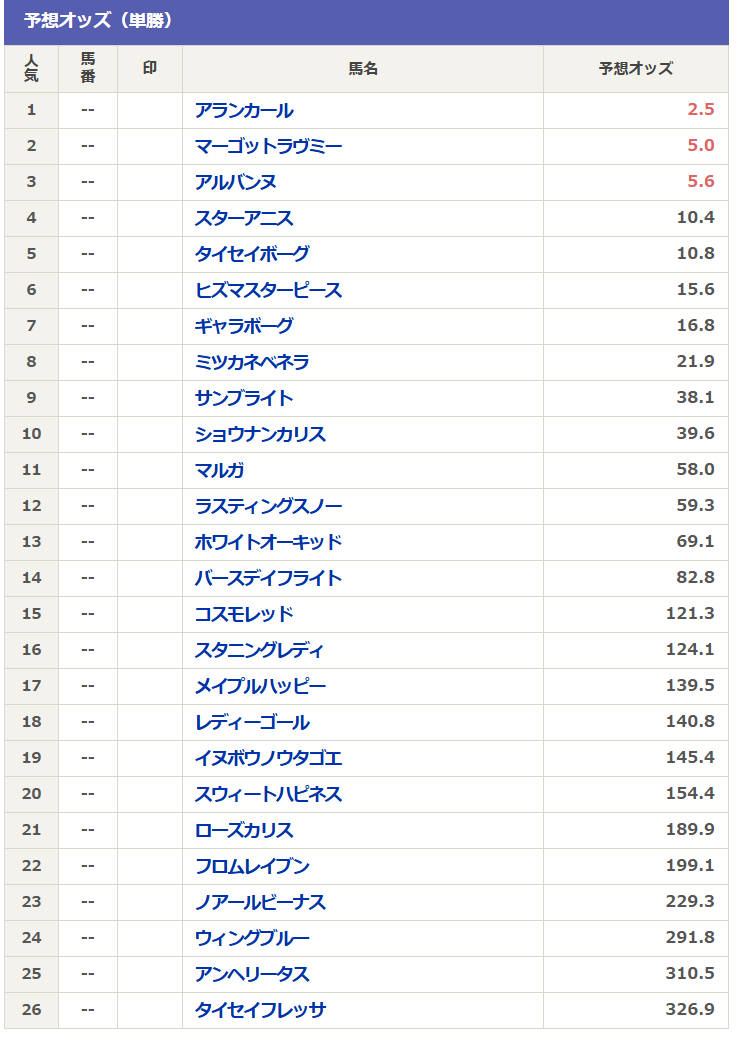The height and width of the screenshot is (1038, 736).
Task: Open horse アランカール link
Action: point(244,110)
